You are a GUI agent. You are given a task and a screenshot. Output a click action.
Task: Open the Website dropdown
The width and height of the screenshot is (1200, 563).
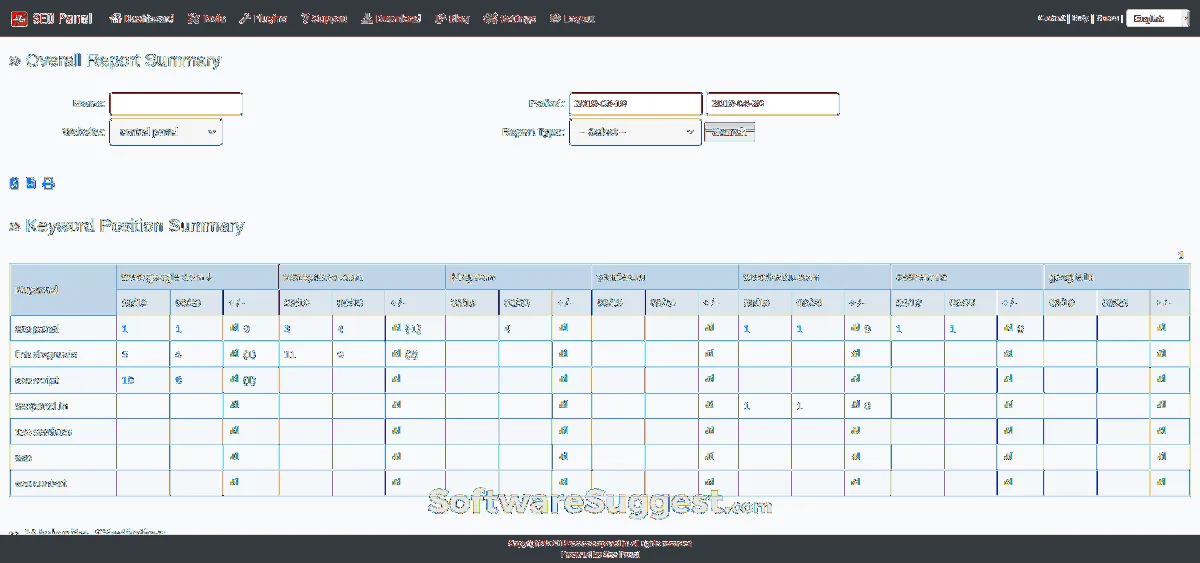tap(166, 132)
